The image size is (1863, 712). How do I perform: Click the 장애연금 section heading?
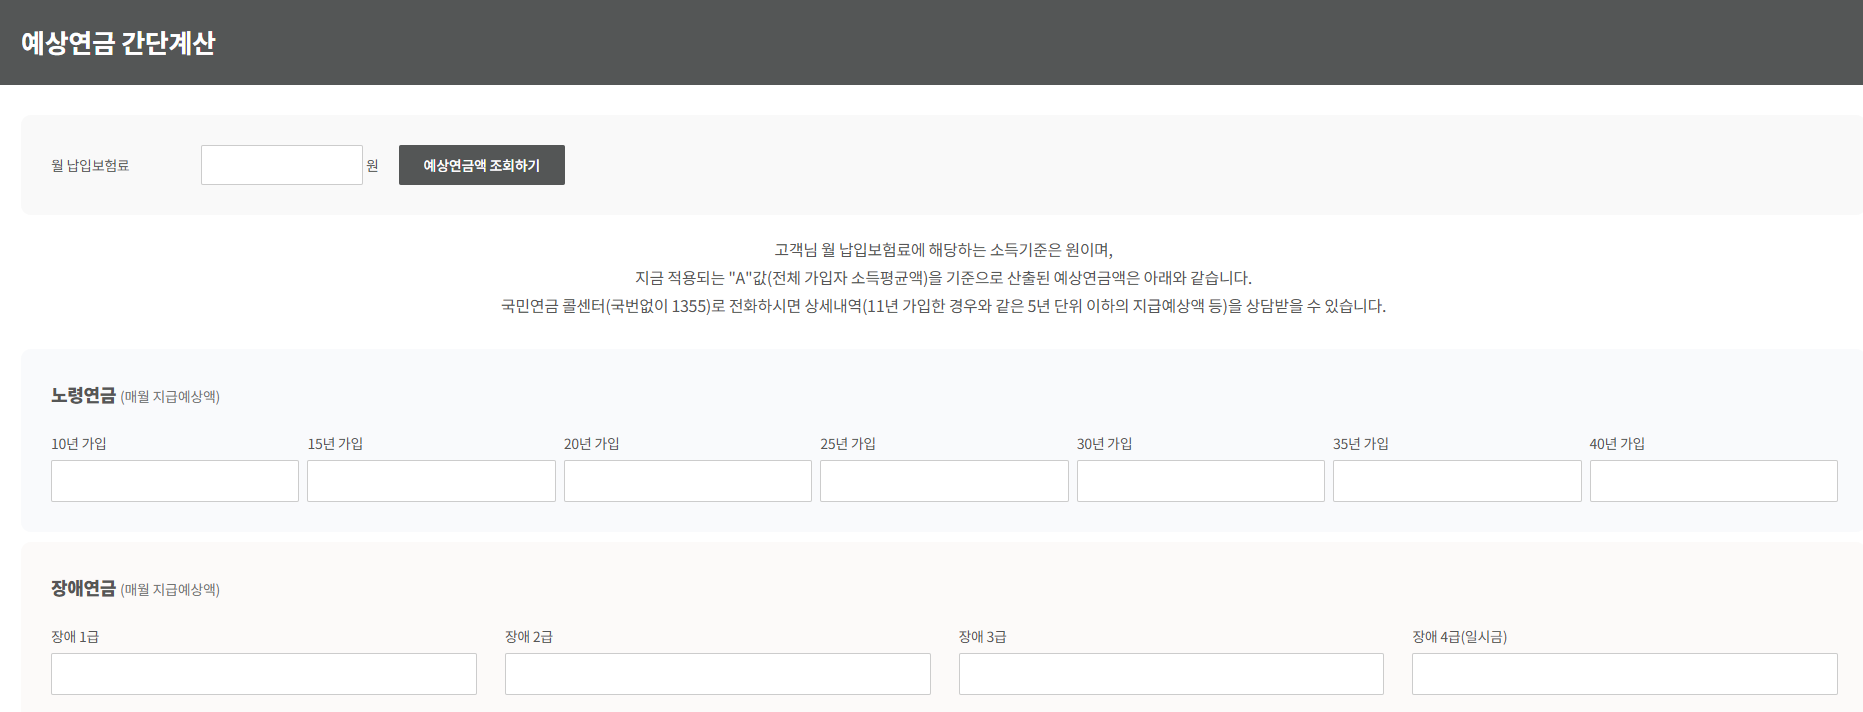(x=83, y=588)
